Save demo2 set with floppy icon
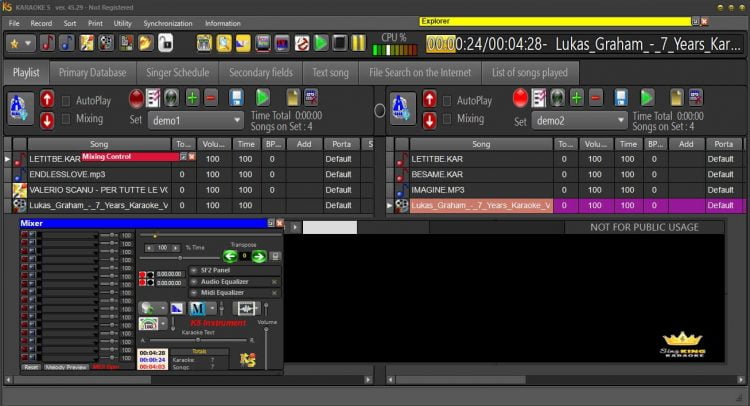This screenshot has height=406, width=750. pos(620,98)
